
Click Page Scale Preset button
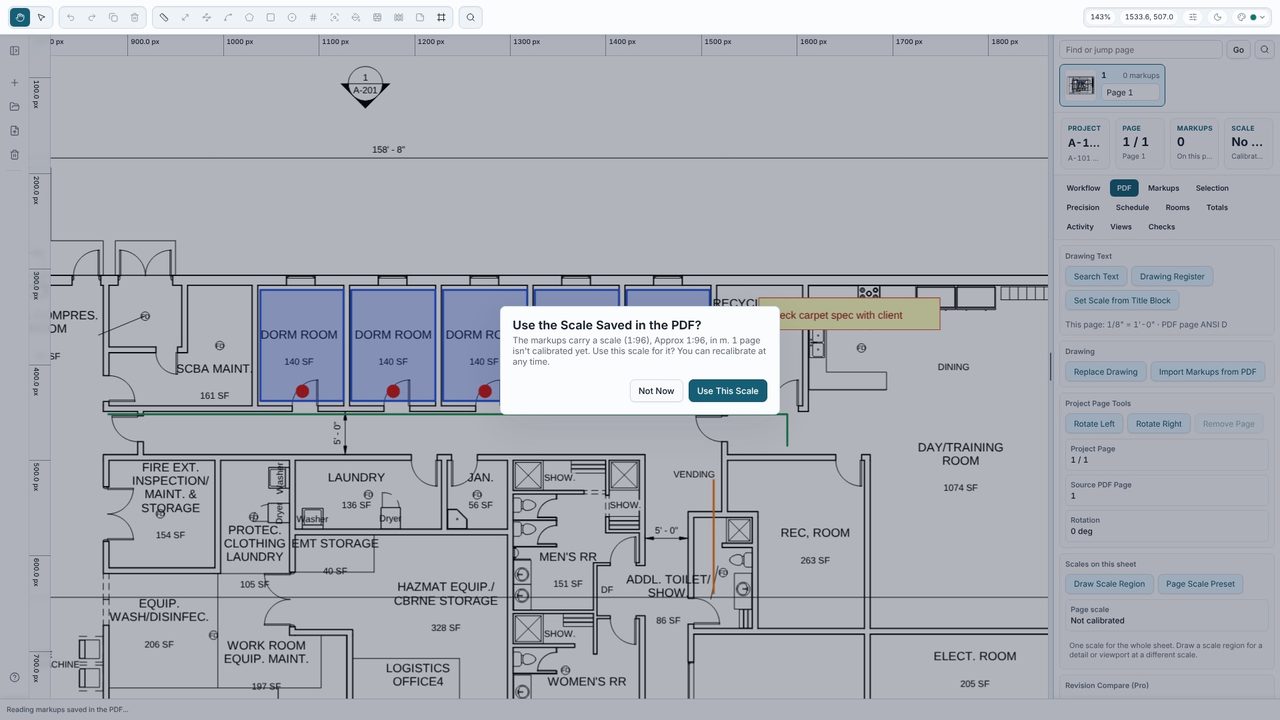(1200, 584)
